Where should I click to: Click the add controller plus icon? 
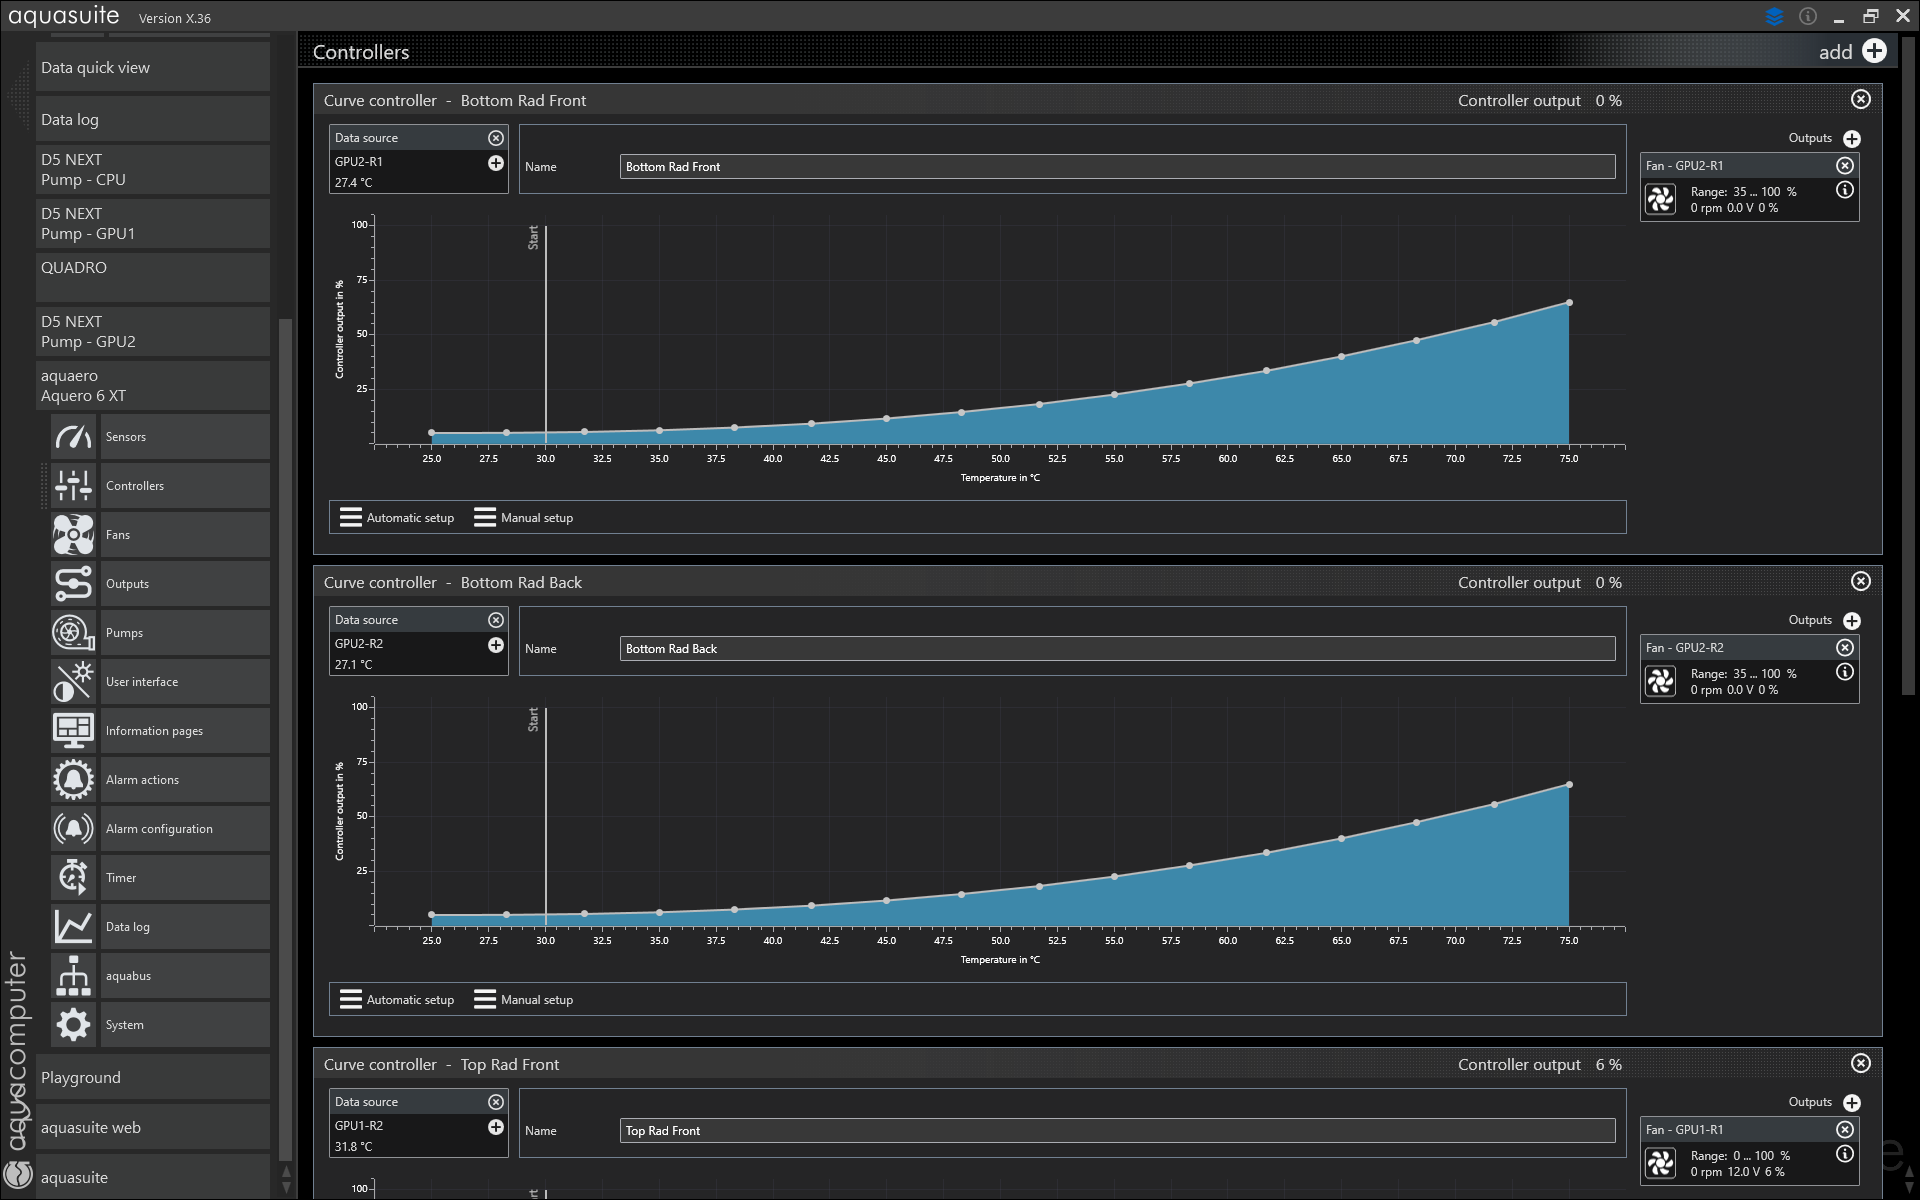point(1875,51)
